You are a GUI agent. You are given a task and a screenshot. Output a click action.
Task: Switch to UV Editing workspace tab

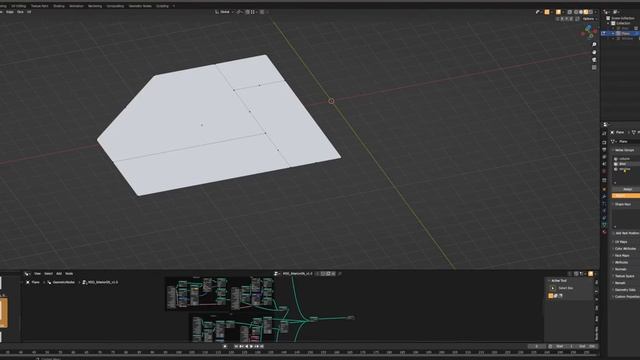click(x=18, y=6)
